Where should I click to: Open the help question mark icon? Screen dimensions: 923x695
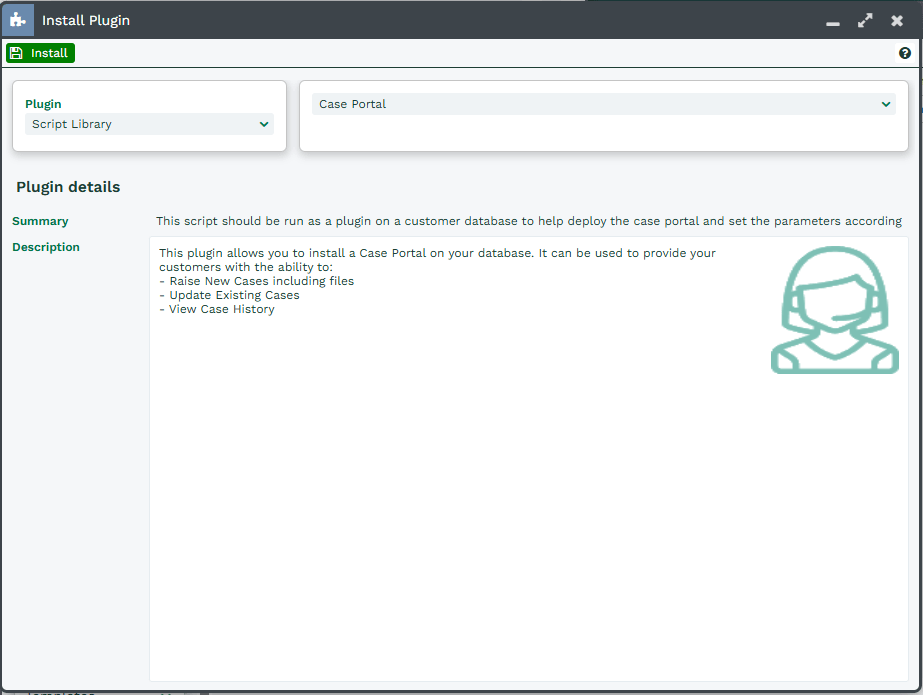905,53
